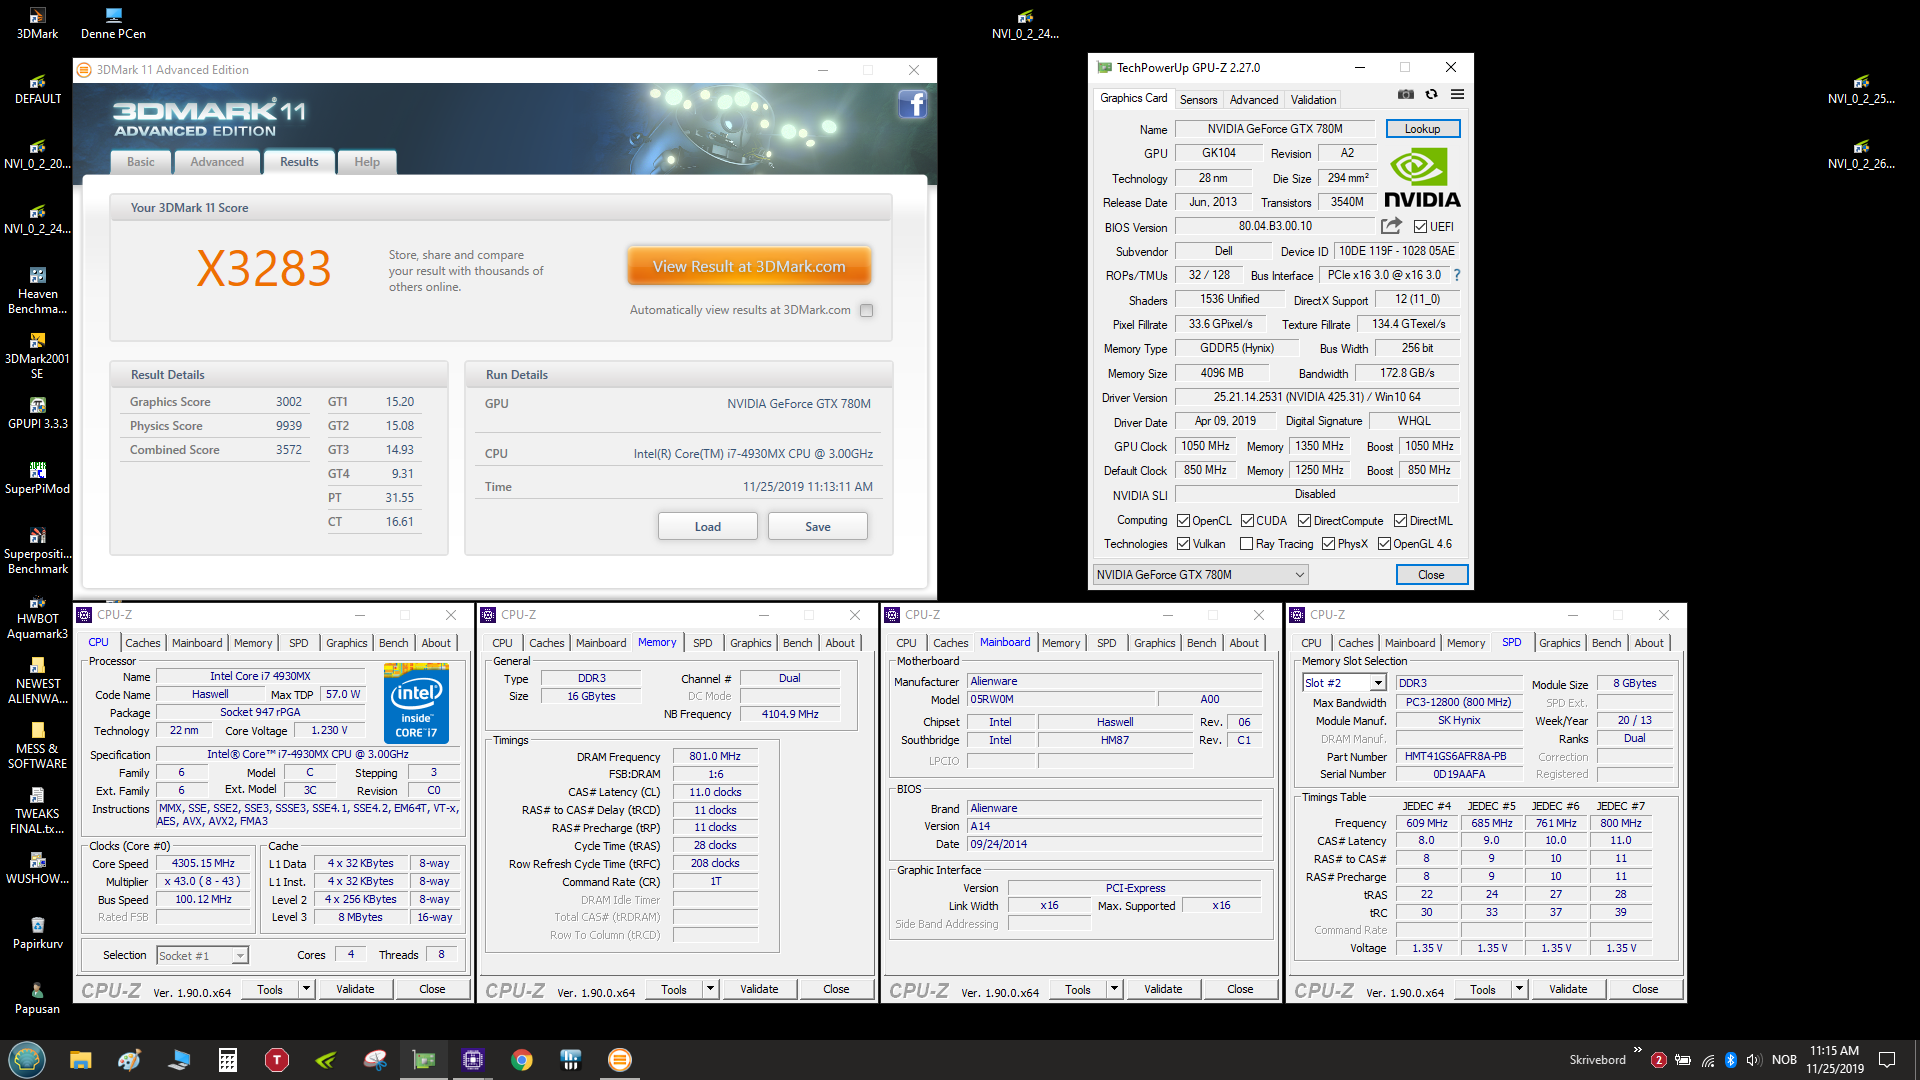Open the TWEAKS FINAL text file

pyautogui.click(x=37, y=811)
